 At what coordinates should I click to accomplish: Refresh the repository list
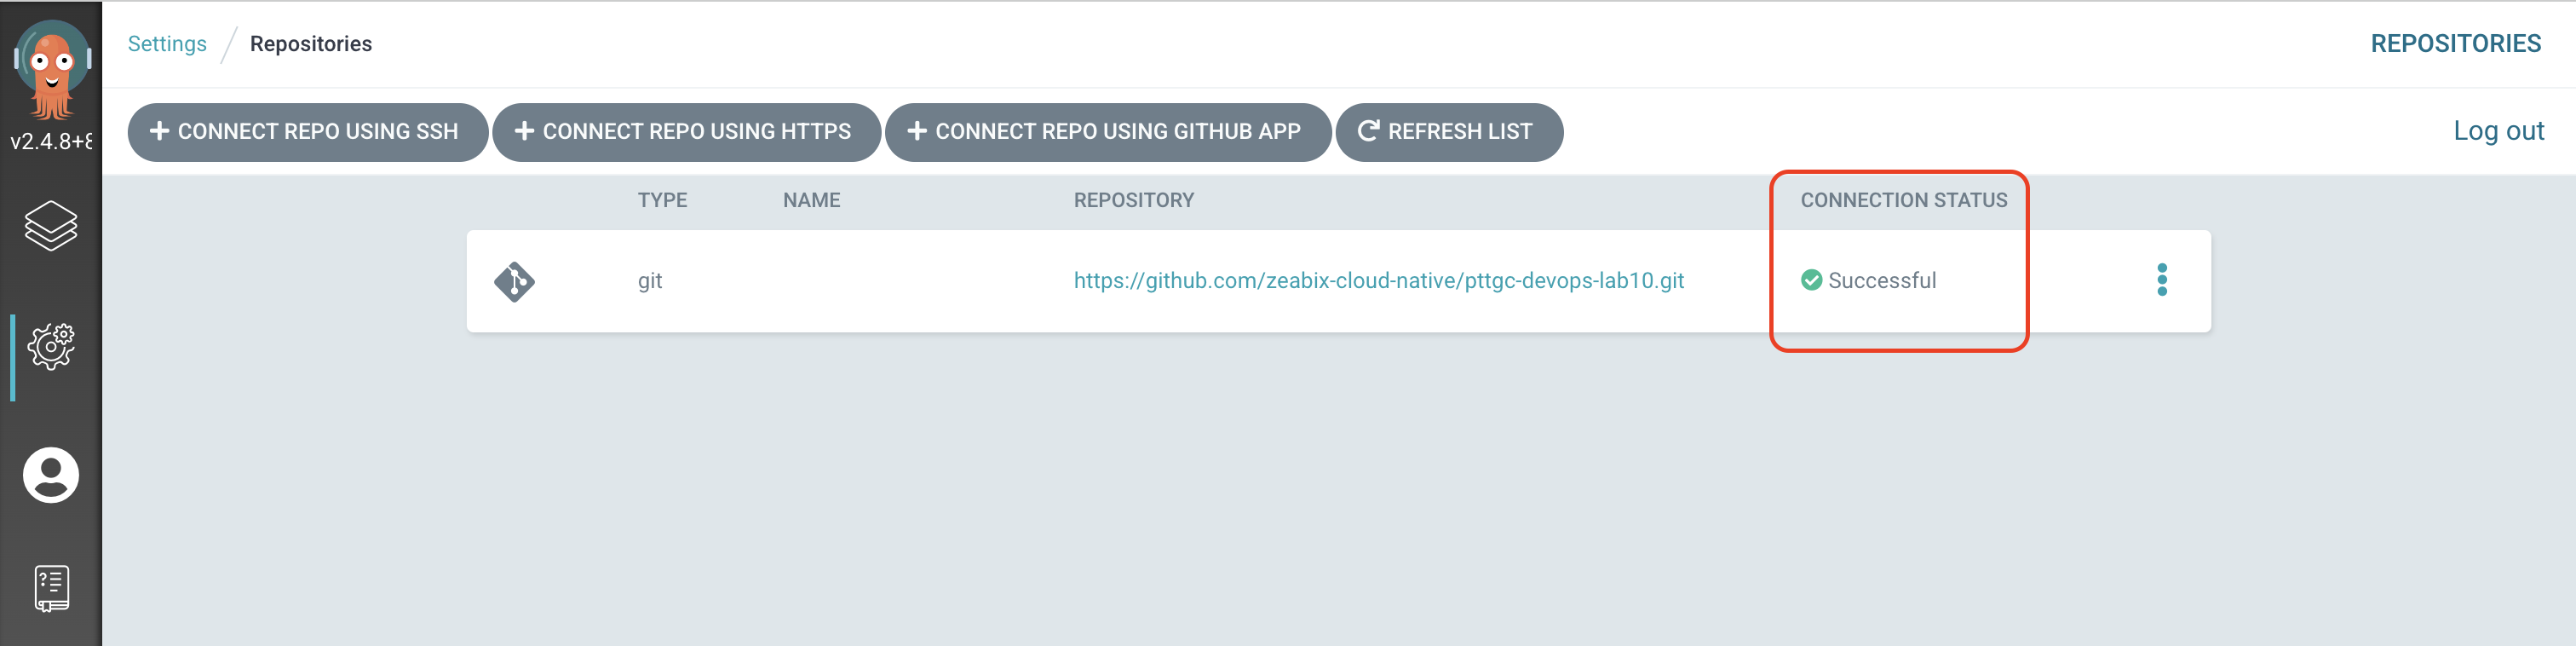1449,132
